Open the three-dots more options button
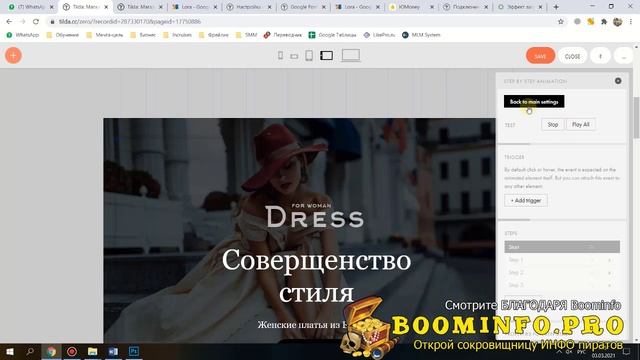 pos(623,56)
